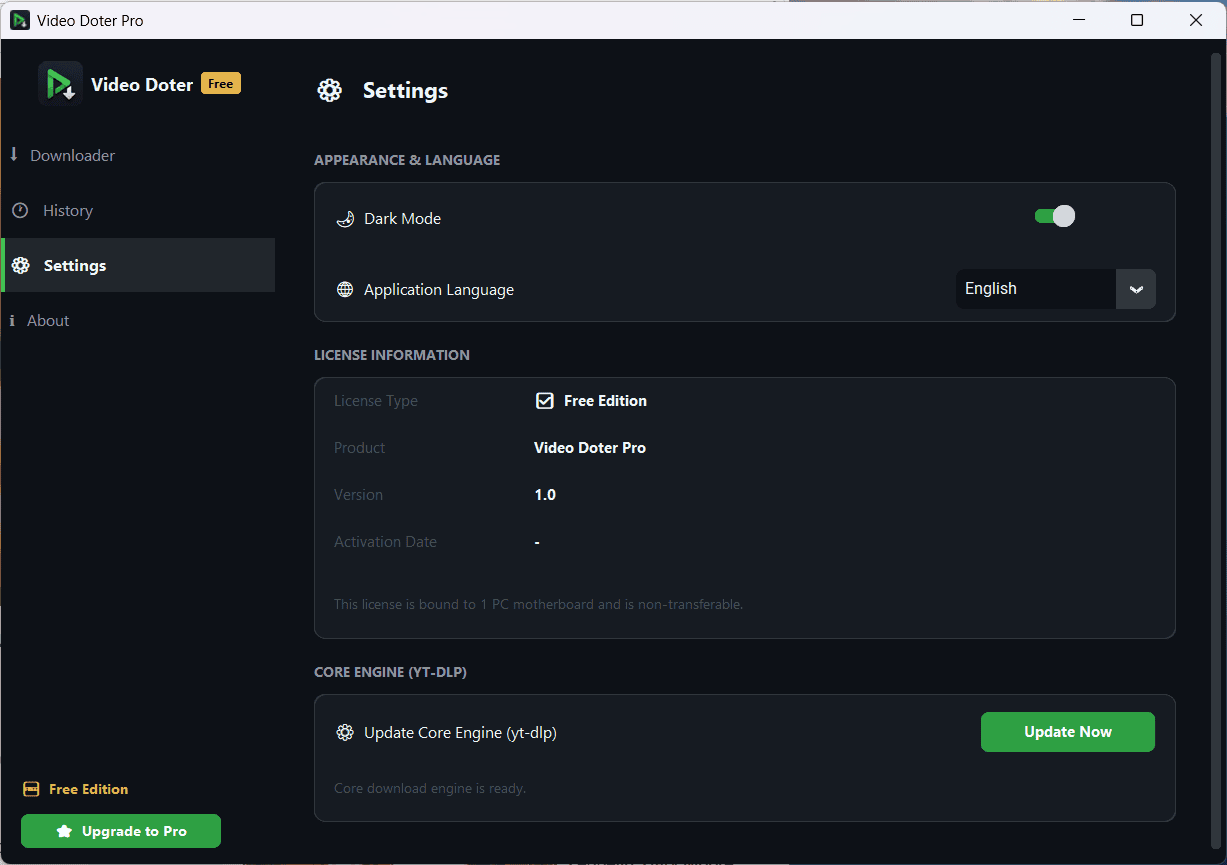Click the Settings gear icon in sidebar
Screen dimensions: 1227x865
(20, 265)
